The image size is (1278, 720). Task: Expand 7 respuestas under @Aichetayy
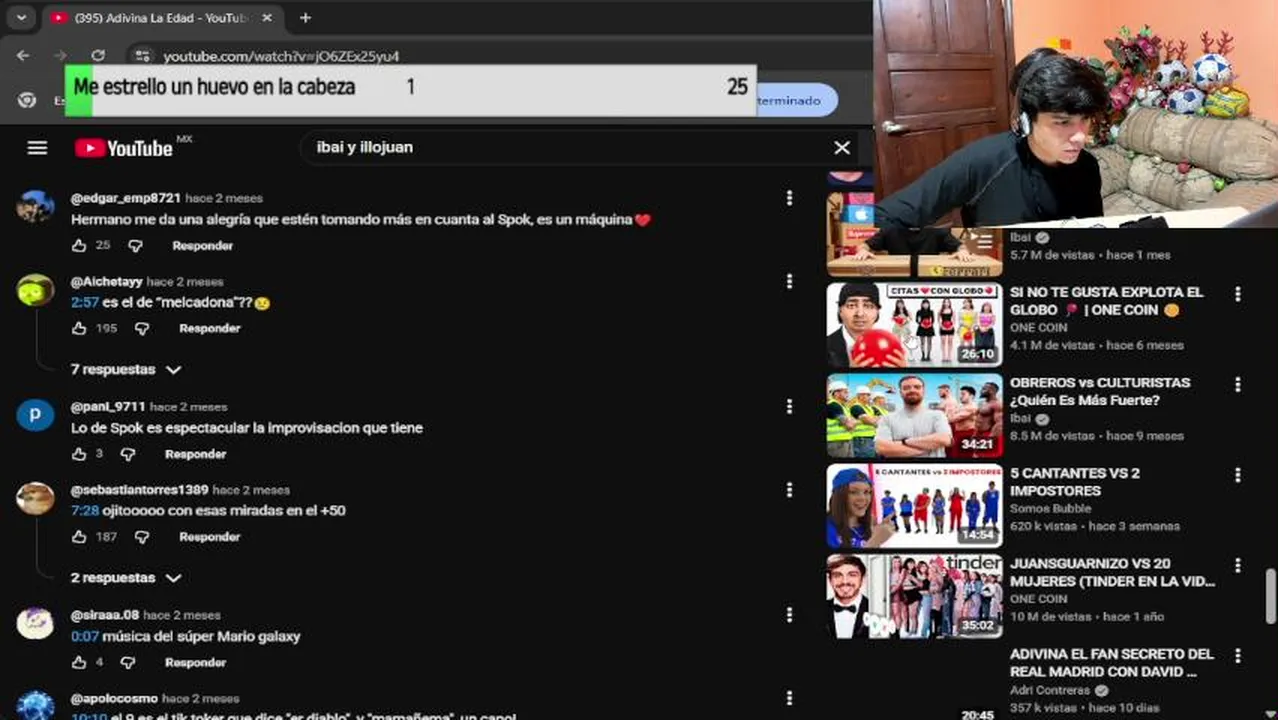(x=126, y=369)
